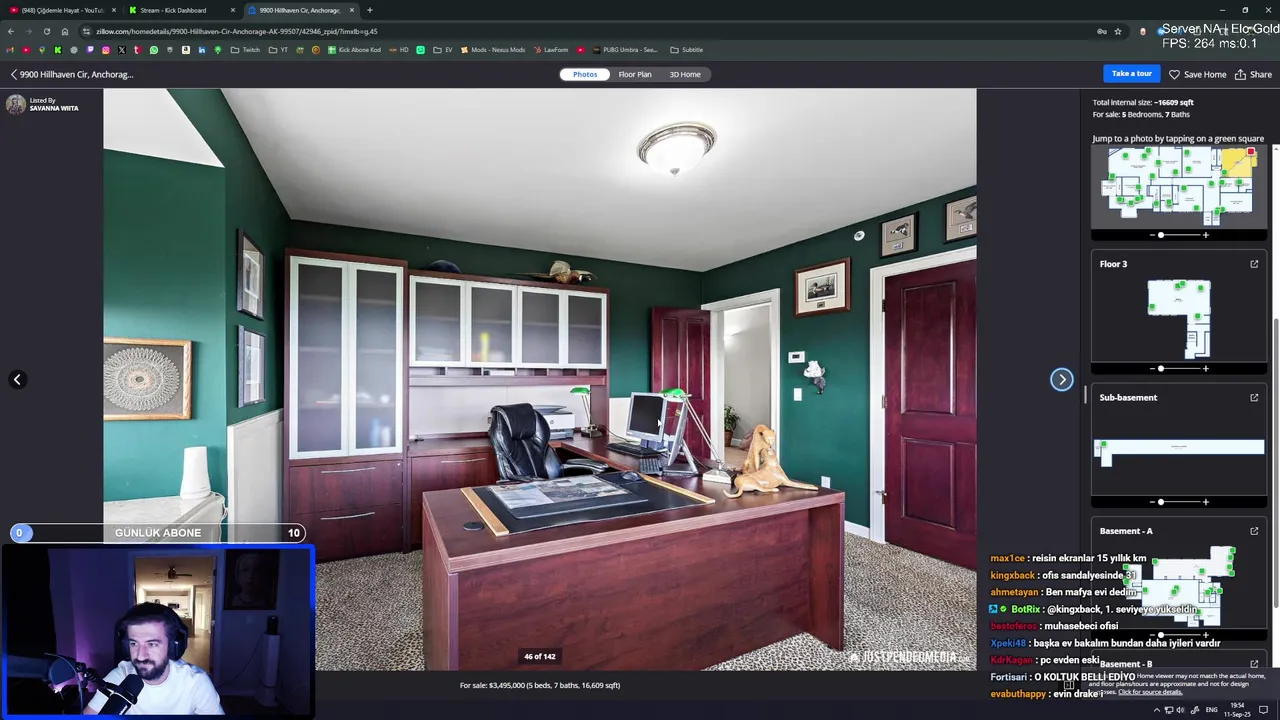
Task: Switch to the Çiğdemle Hayat YouTube tab
Action: point(60,10)
